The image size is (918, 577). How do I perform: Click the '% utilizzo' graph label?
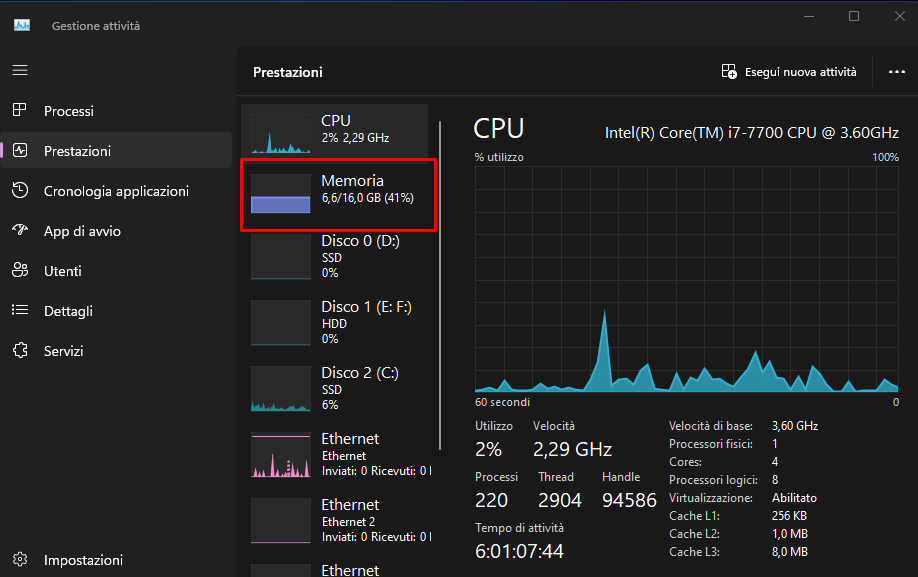[x=499, y=157]
